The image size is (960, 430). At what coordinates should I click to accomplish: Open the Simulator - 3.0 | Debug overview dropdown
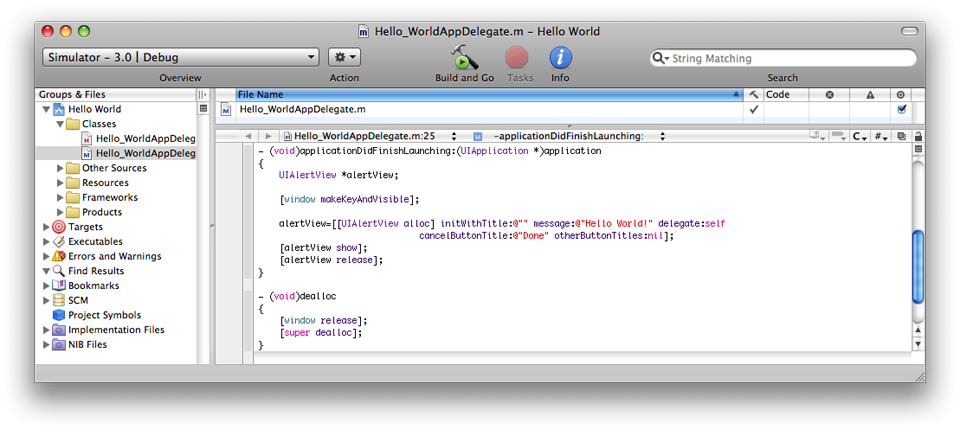181,58
